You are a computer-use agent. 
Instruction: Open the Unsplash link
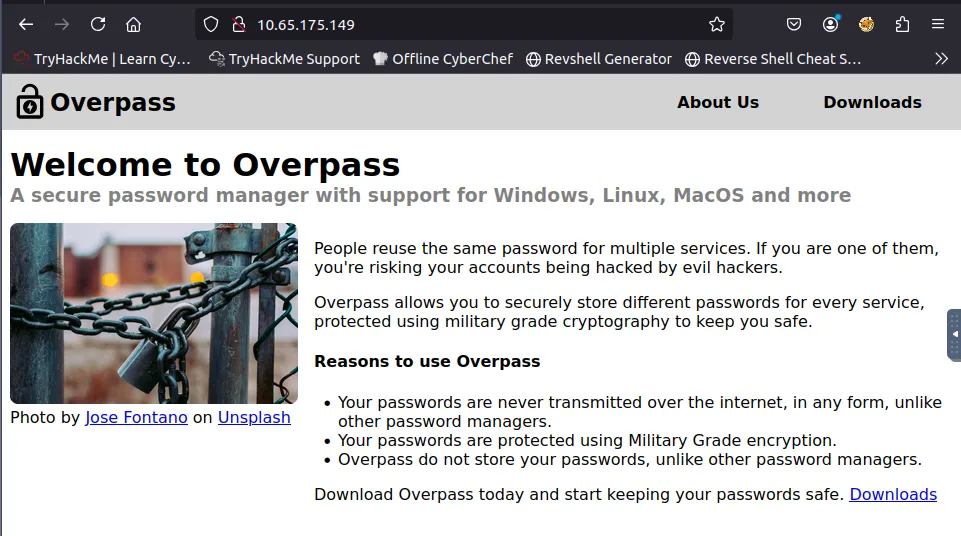click(254, 417)
